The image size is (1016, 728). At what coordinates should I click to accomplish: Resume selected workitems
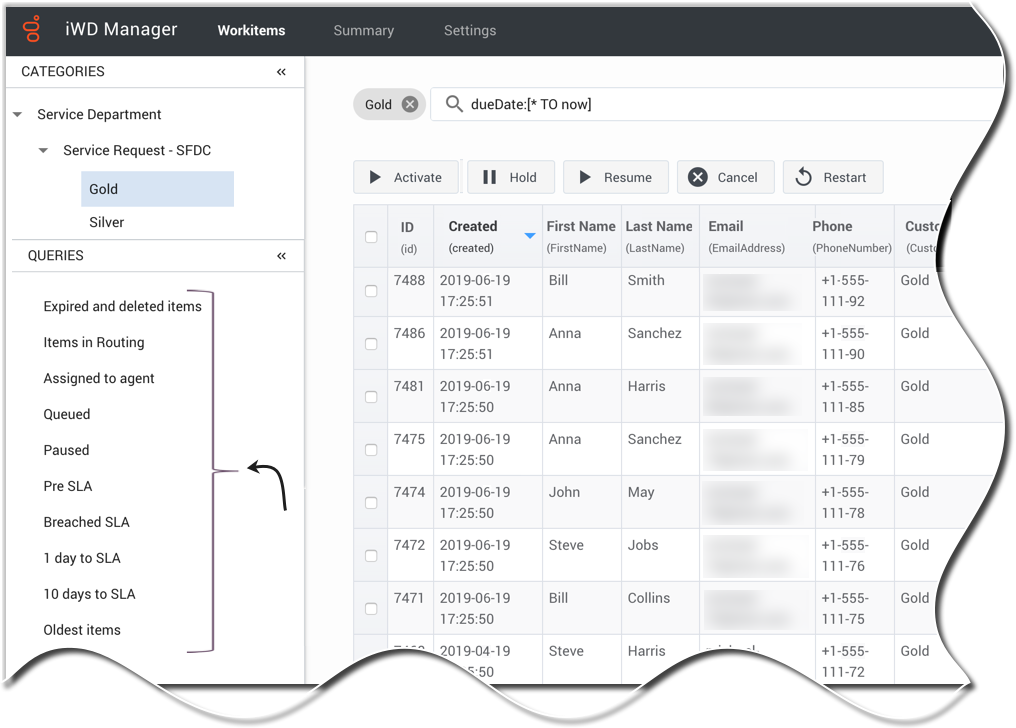615,177
